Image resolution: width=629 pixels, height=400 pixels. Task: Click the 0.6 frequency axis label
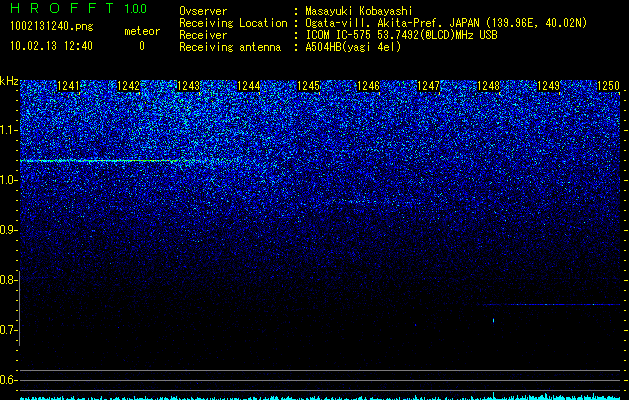pos(8,380)
